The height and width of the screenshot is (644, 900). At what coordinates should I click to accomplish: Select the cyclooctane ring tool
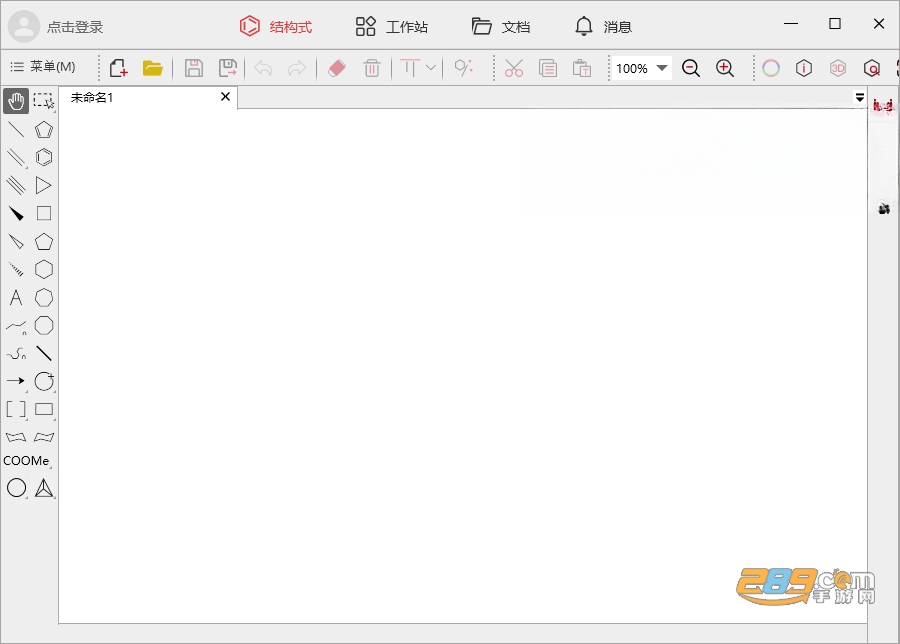[x=44, y=325]
